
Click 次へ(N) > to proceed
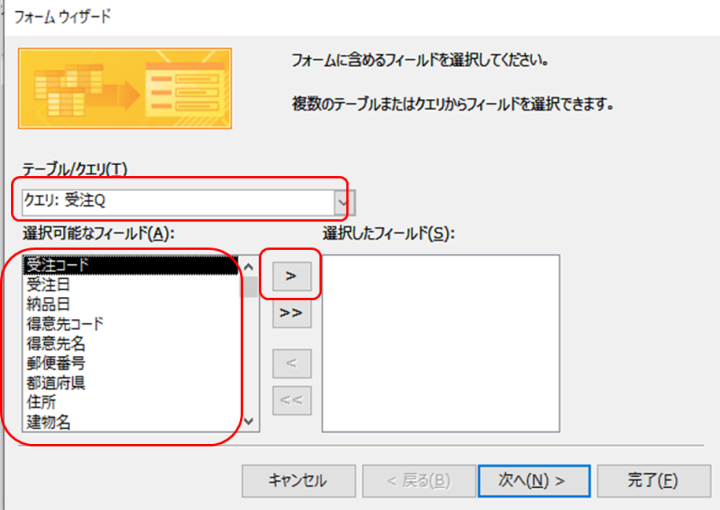coord(531,480)
